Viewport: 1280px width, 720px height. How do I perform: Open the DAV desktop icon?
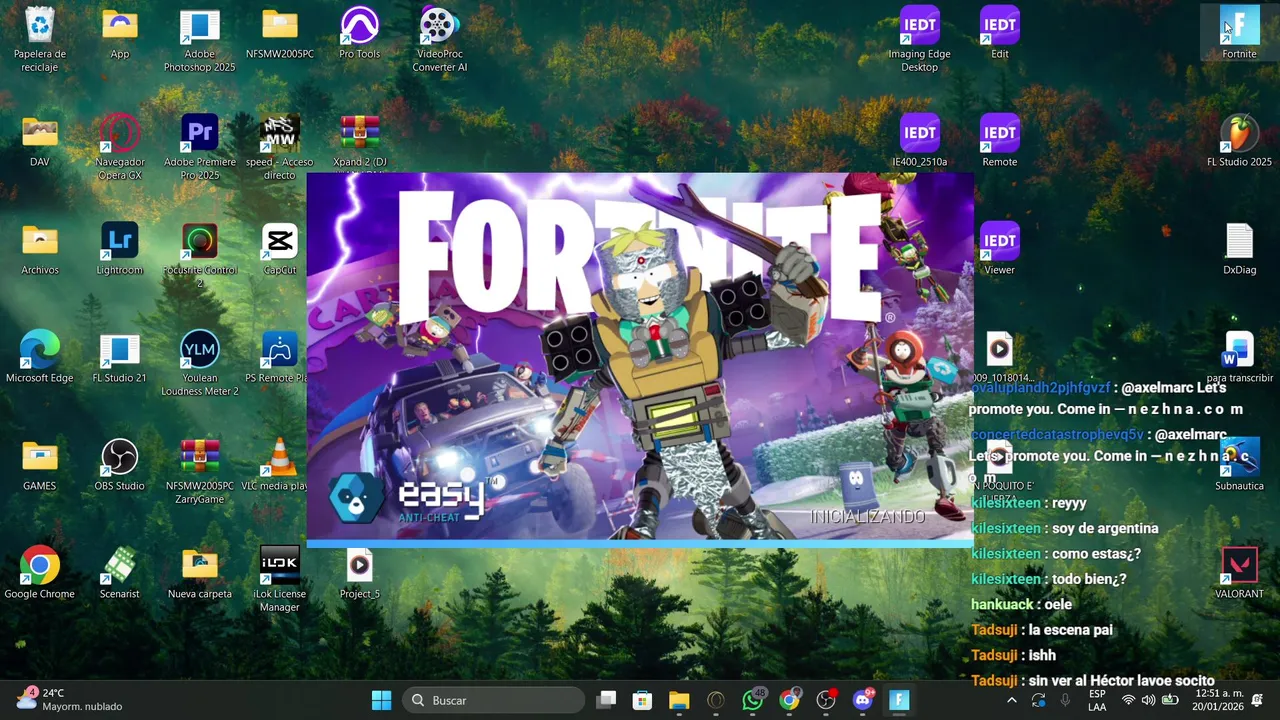(40, 141)
